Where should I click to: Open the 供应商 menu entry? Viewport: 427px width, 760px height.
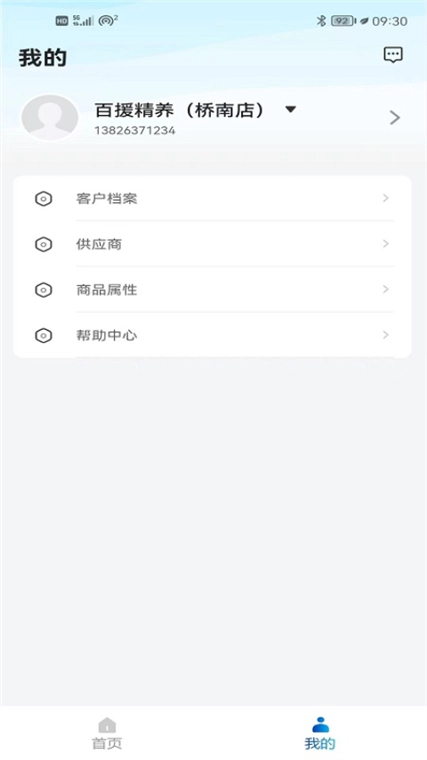pyautogui.click(x=212, y=244)
